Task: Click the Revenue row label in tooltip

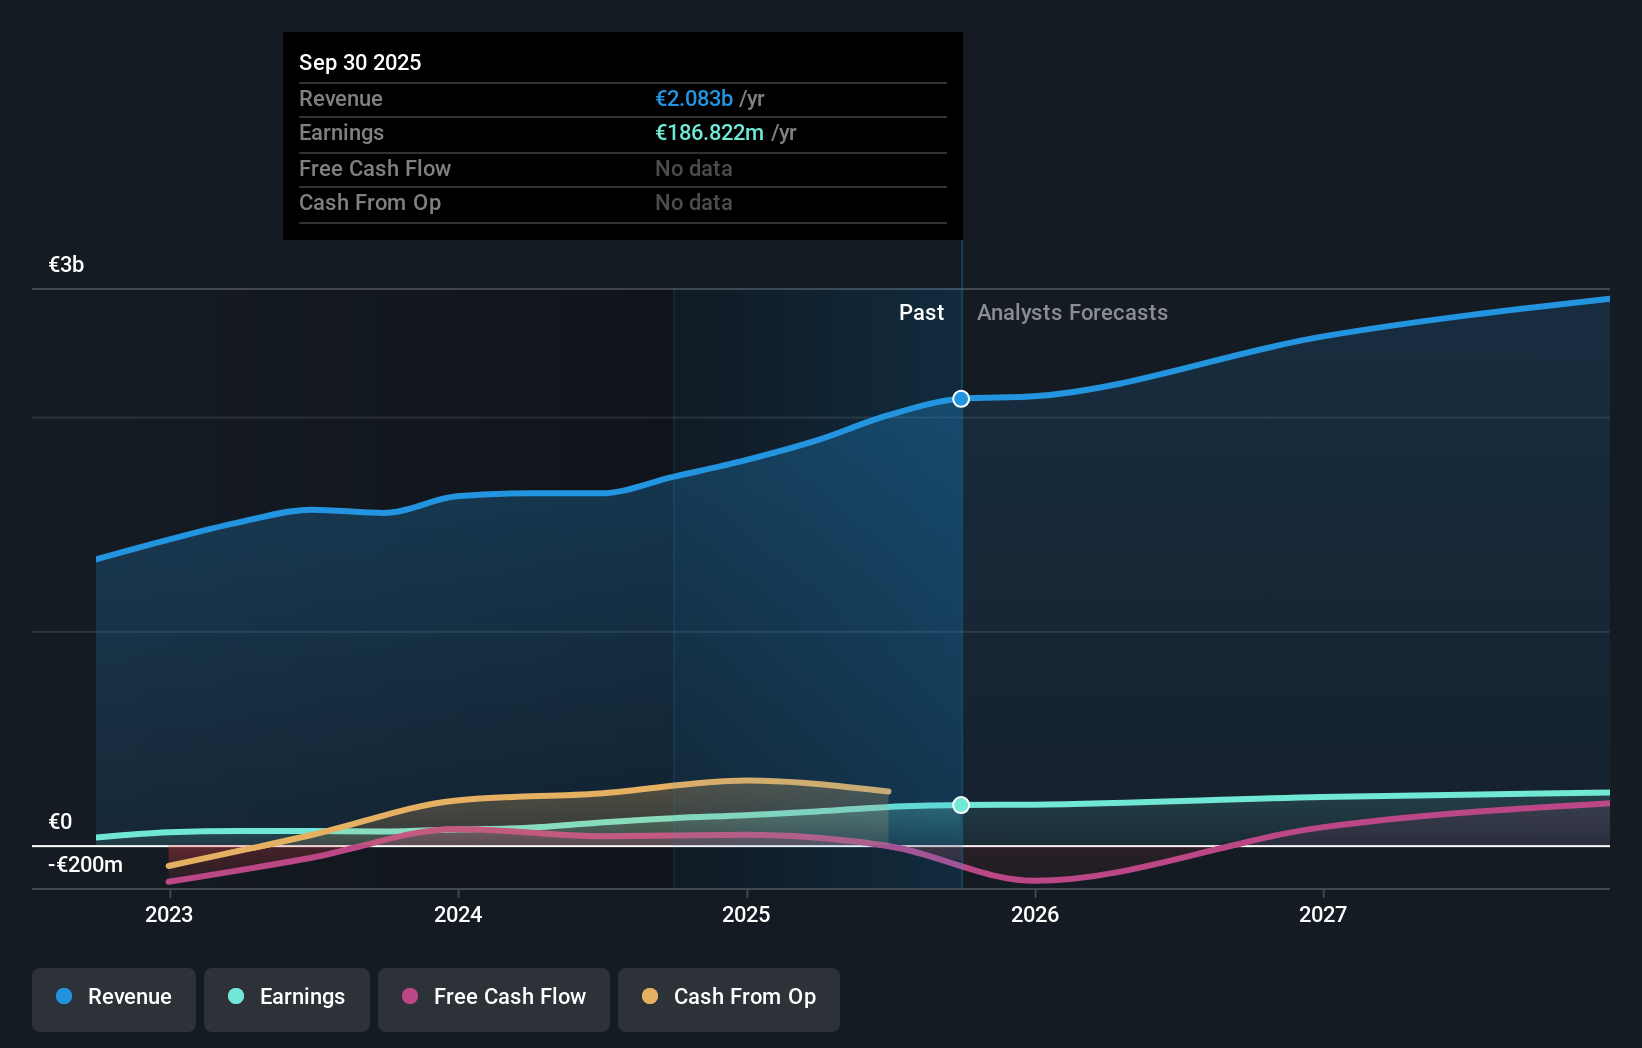Action: click(x=341, y=99)
